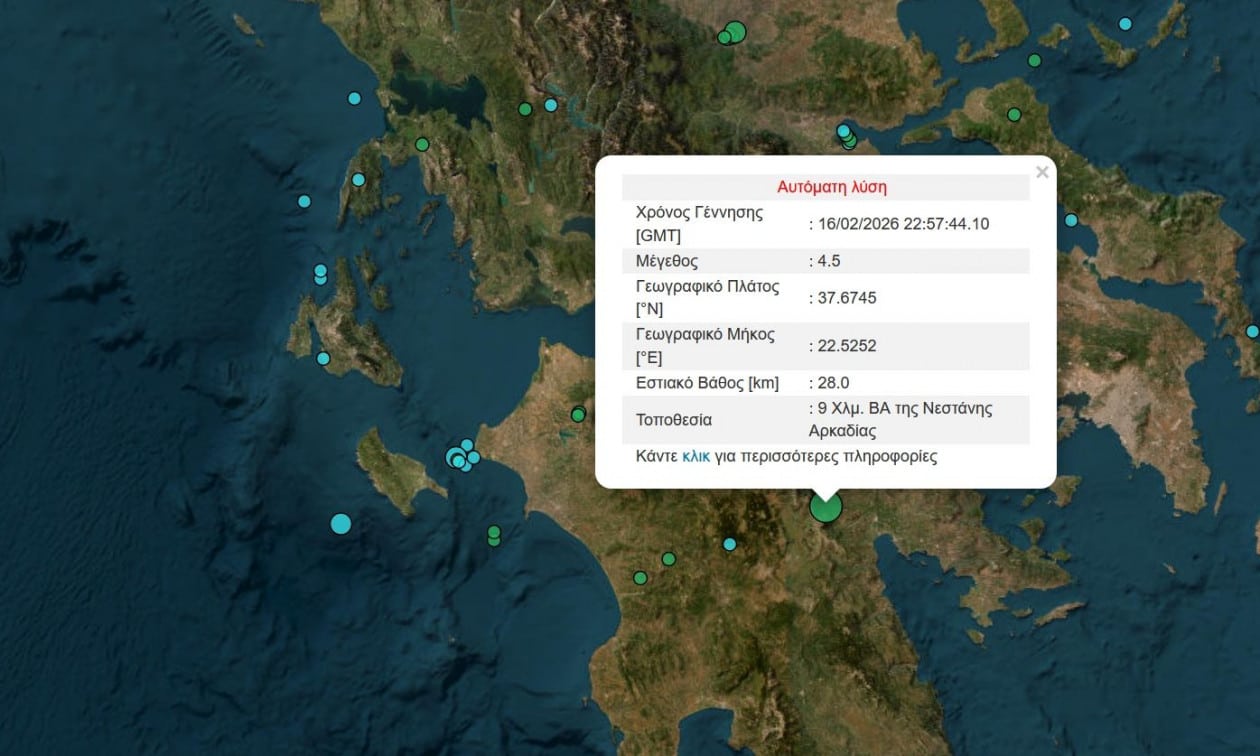Click the cyan marker on Zakynthos island

pyautogui.click(x=321, y=356)
